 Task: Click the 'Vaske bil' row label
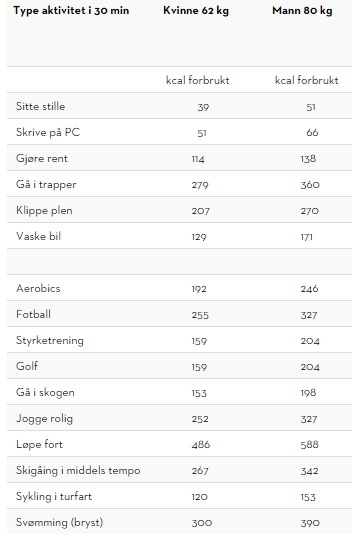[38, 236]
